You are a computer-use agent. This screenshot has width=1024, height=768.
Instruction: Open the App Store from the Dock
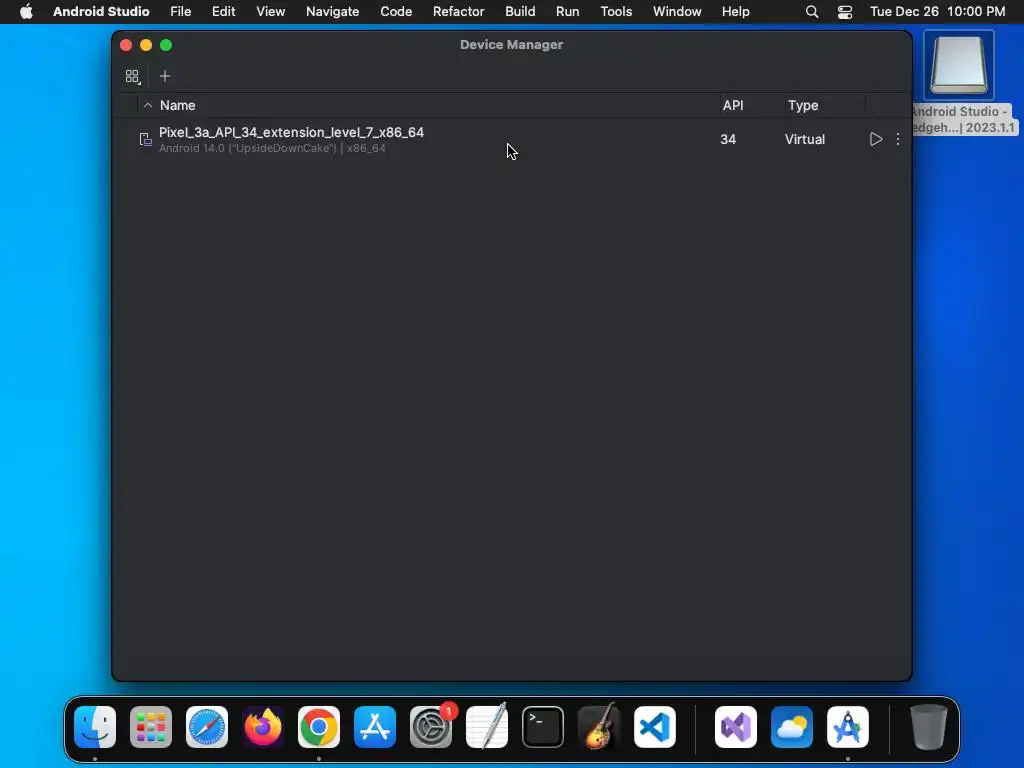(x=375, y=727)
